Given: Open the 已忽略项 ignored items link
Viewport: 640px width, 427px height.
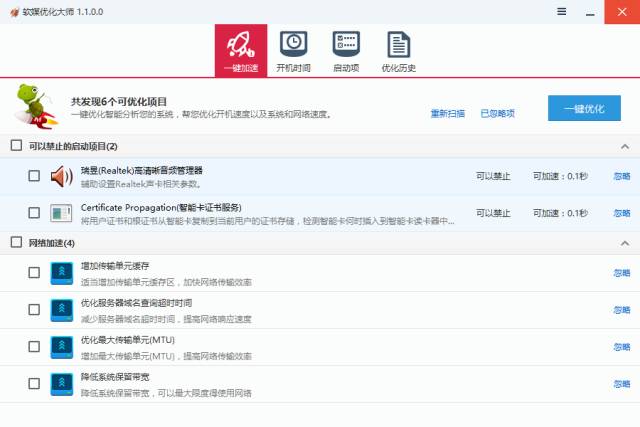Looking at the screenshot, I should 498,113.
